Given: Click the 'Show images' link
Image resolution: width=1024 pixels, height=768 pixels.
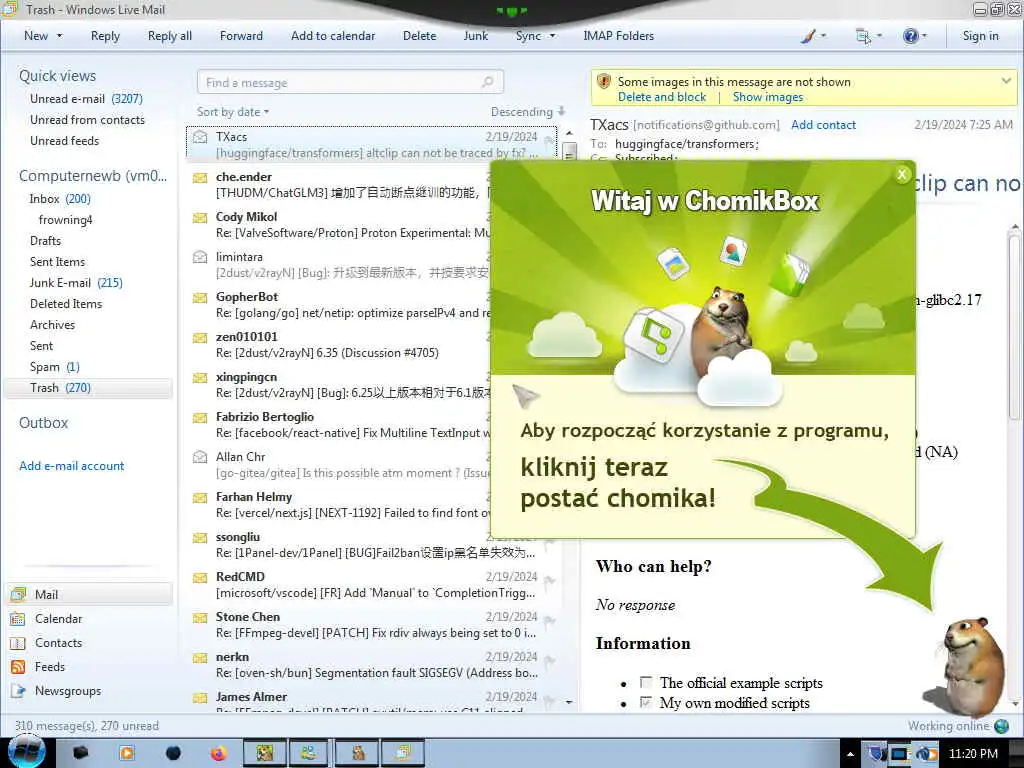Looking at the screenshot, I should pyautogui.click(x=768, y=97).
